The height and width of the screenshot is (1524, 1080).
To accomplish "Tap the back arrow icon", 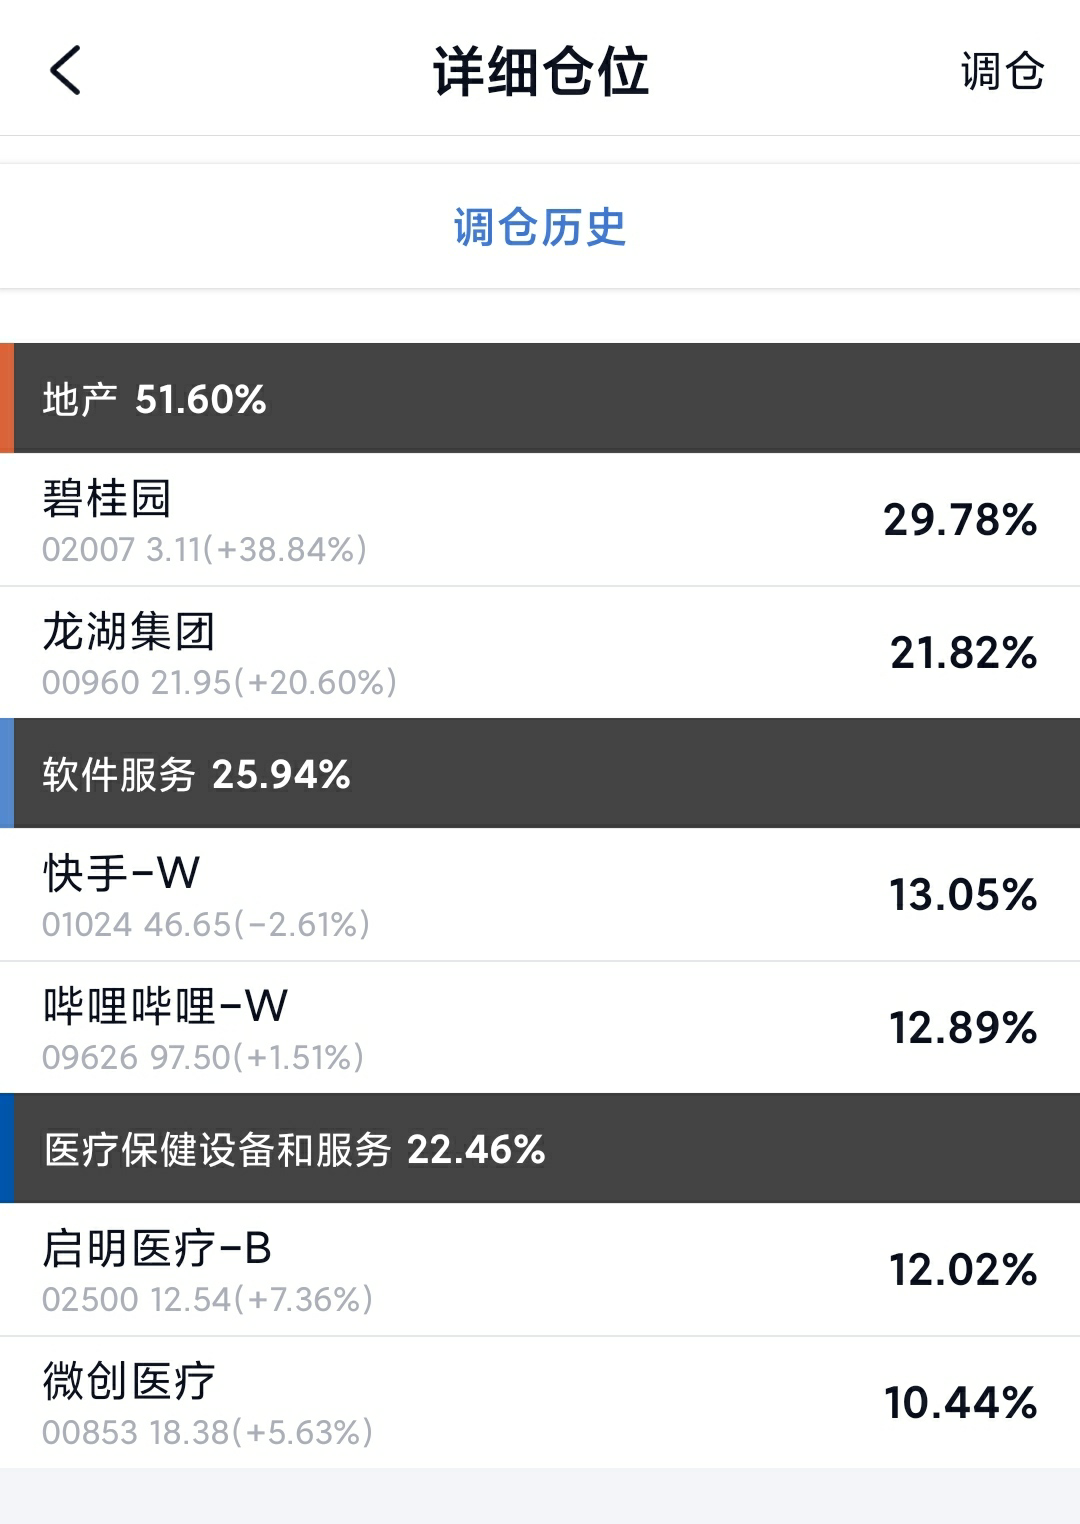I will (x=65, y=71).
